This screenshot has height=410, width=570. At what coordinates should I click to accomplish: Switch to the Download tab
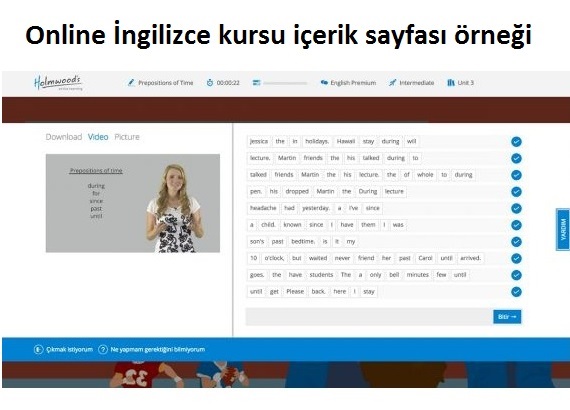(64, 137)
